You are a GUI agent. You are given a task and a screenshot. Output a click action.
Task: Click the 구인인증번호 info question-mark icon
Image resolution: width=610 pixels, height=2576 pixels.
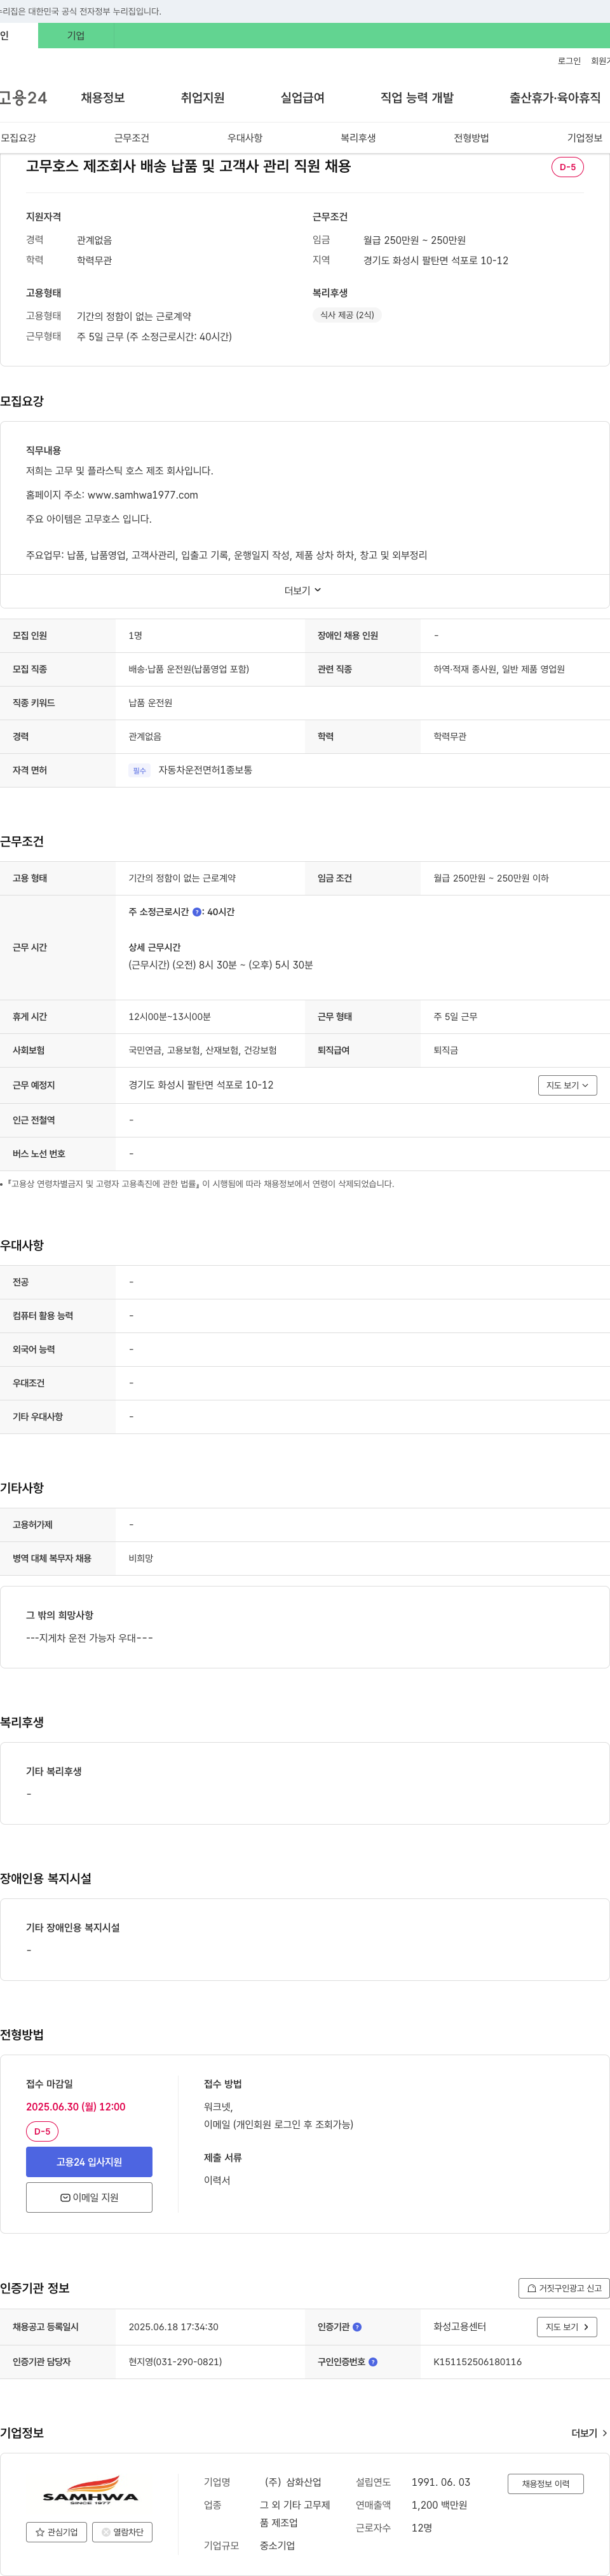coord(373,2362)
